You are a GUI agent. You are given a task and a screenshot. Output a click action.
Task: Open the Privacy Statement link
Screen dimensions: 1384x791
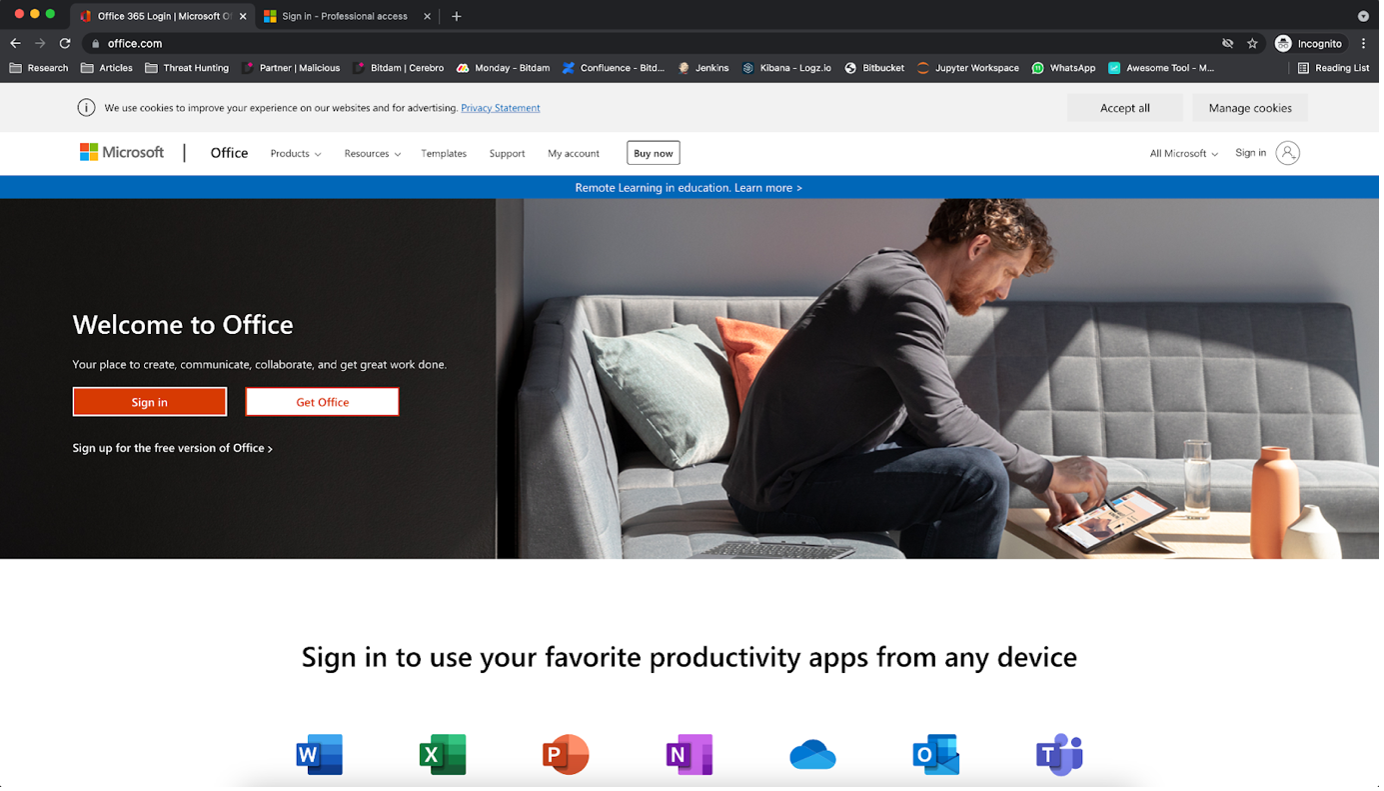click(x=502, y=108)
